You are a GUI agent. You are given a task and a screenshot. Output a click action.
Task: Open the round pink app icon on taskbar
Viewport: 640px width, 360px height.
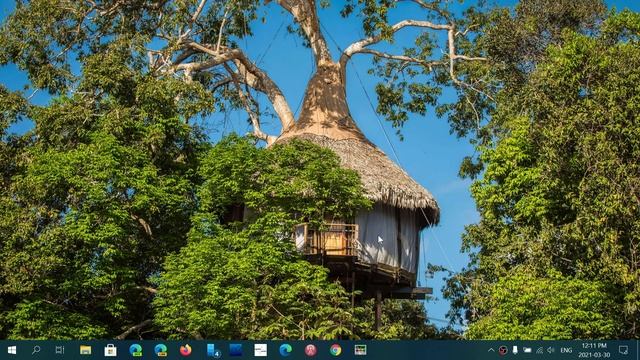(311, 350)
